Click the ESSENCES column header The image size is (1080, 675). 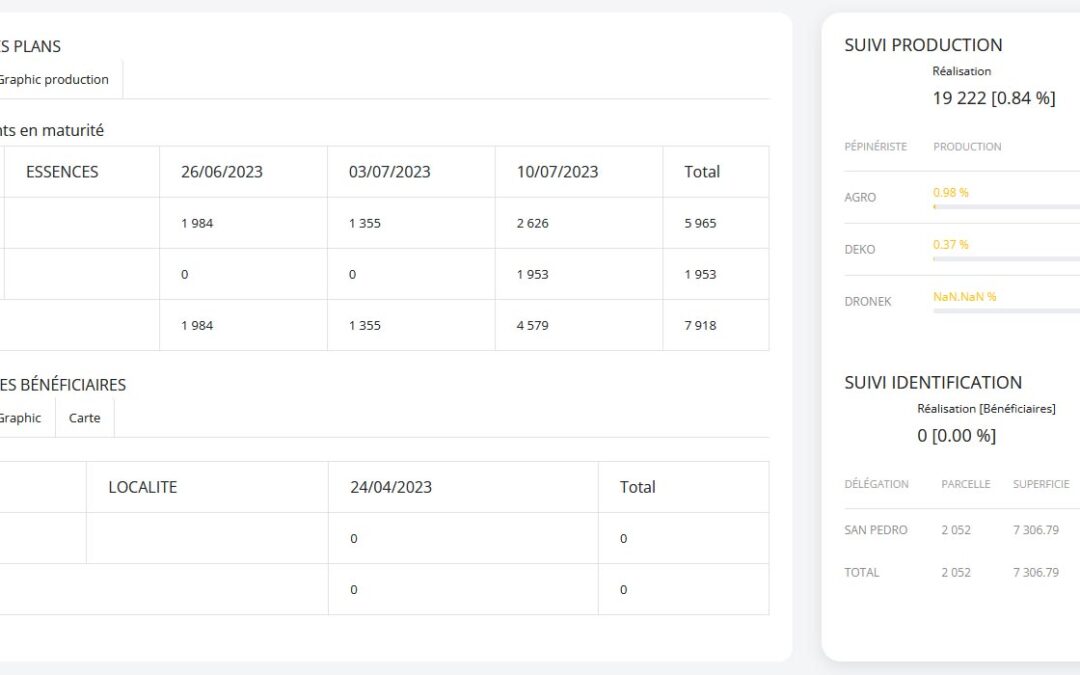pos(62,172)
